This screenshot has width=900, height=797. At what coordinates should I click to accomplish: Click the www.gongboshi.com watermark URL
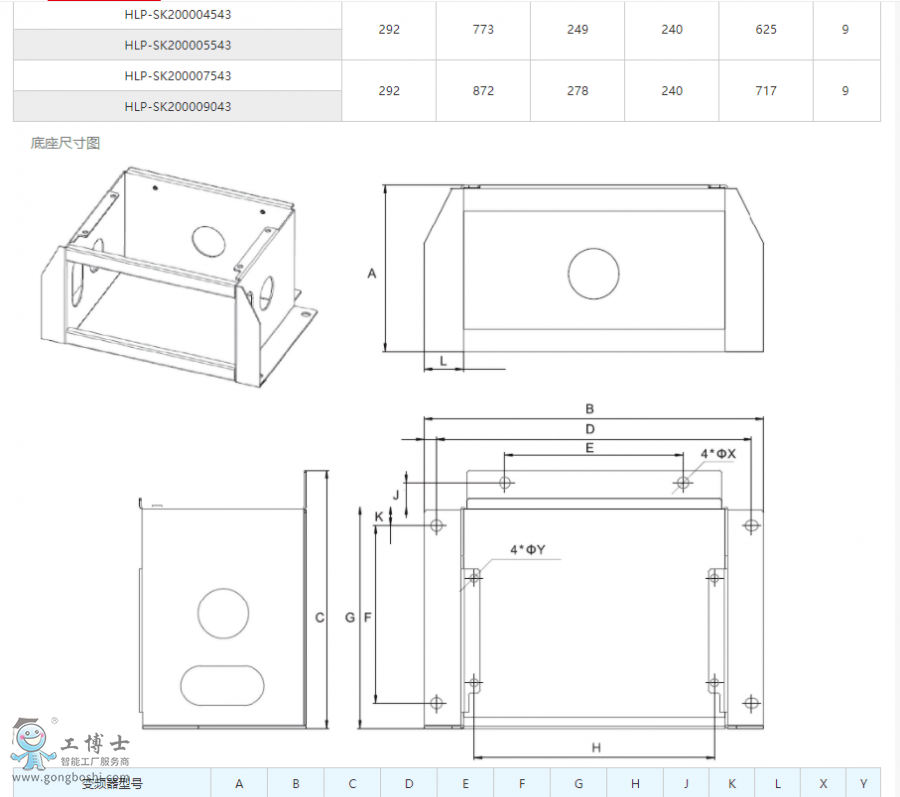pyautogui.click(x=70, y=777)
